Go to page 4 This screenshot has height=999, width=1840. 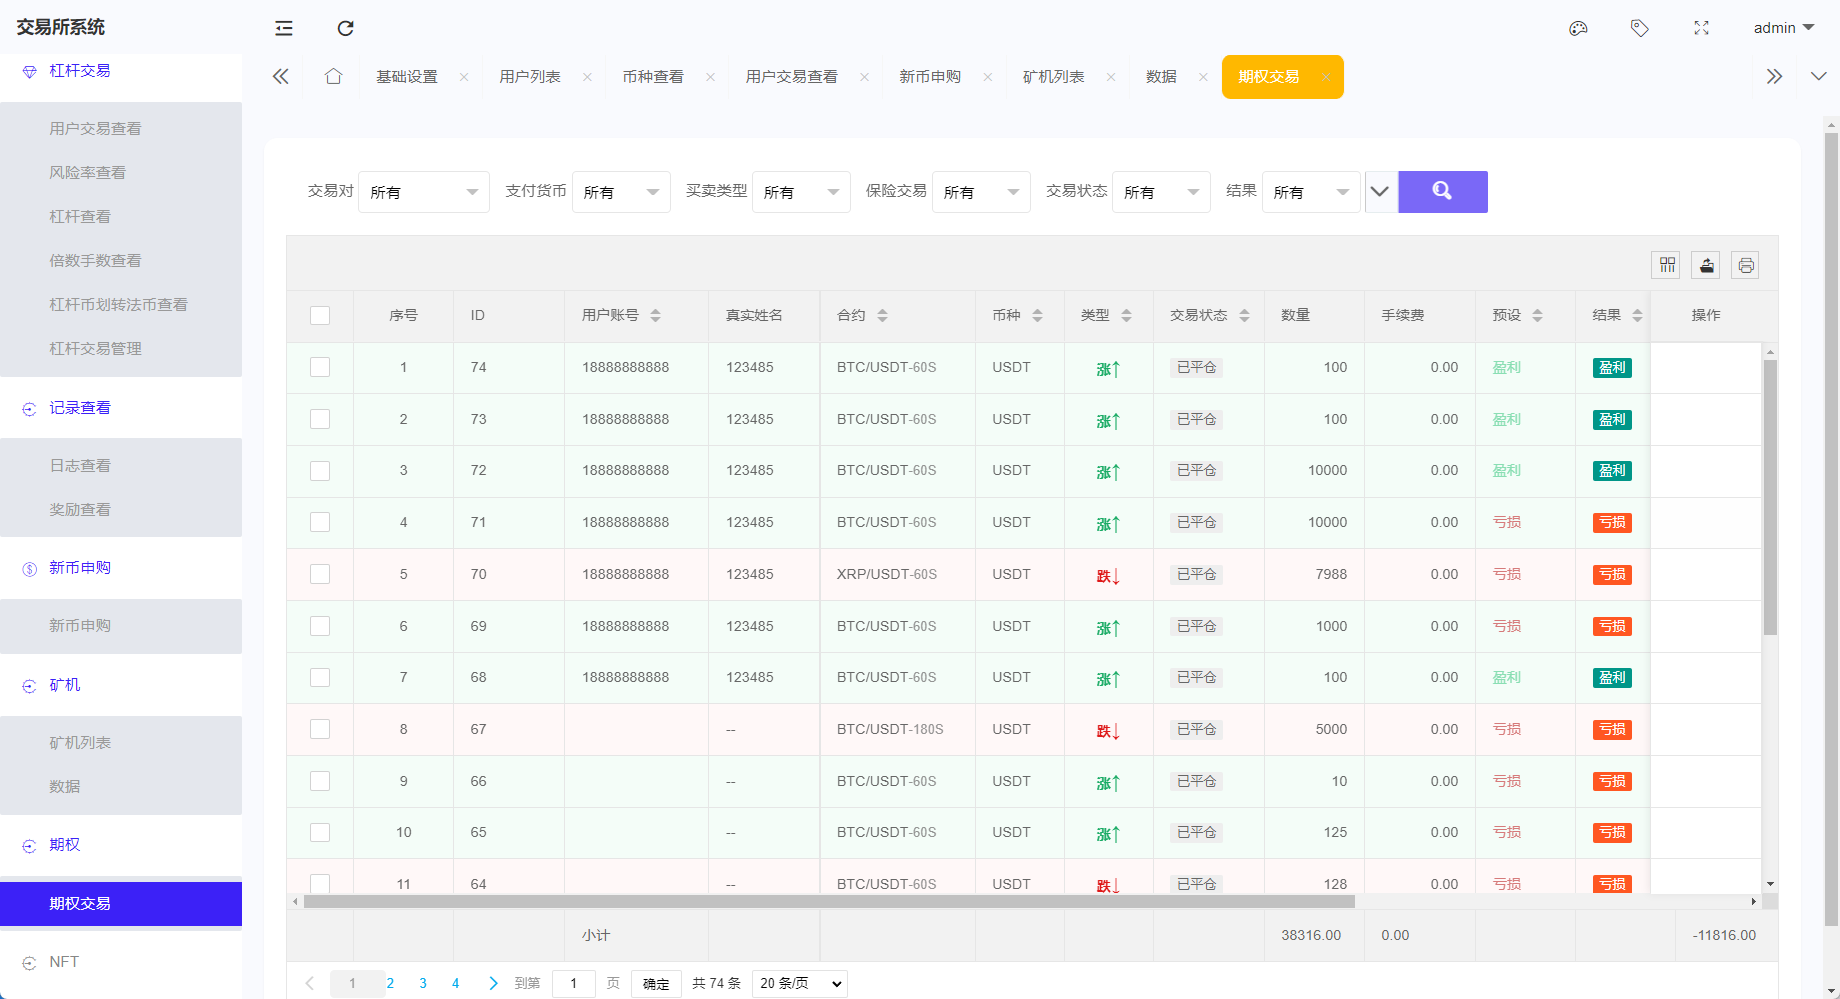[x=456, y=984]
